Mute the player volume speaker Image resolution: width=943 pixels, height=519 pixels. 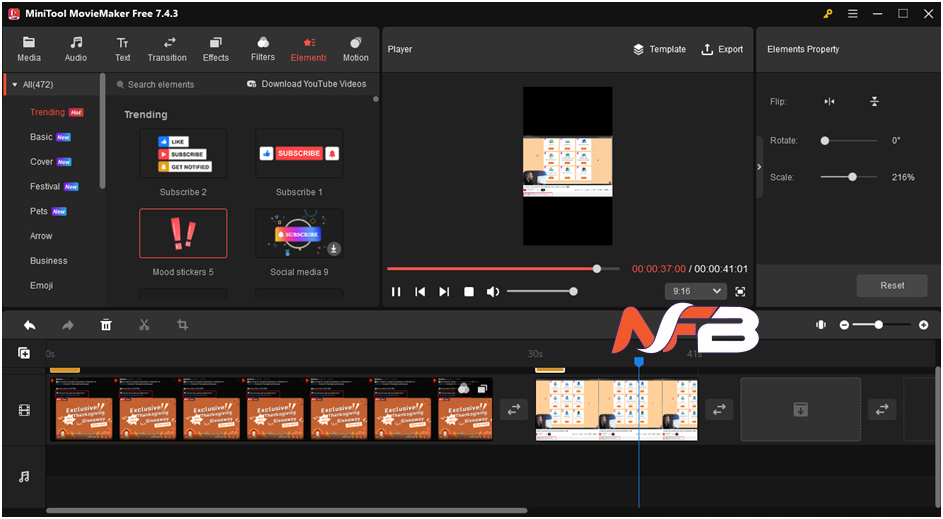[x=492, y=292]
